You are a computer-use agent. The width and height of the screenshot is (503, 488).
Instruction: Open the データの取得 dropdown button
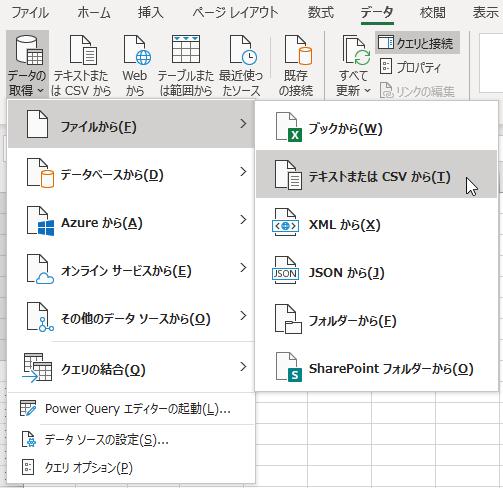[x=27, y=64]
